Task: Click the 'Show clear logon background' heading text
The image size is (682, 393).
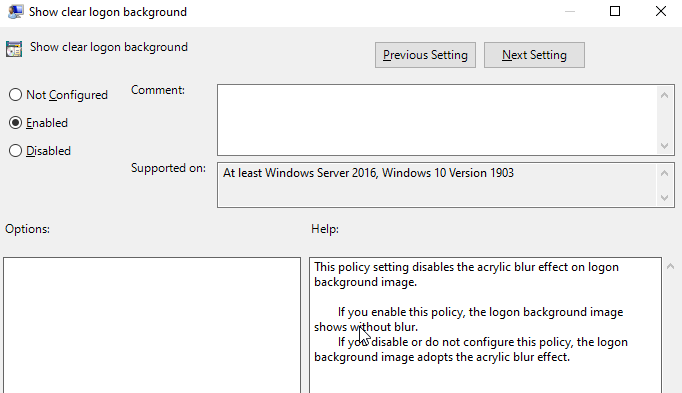Action: (x=109, y=47)
